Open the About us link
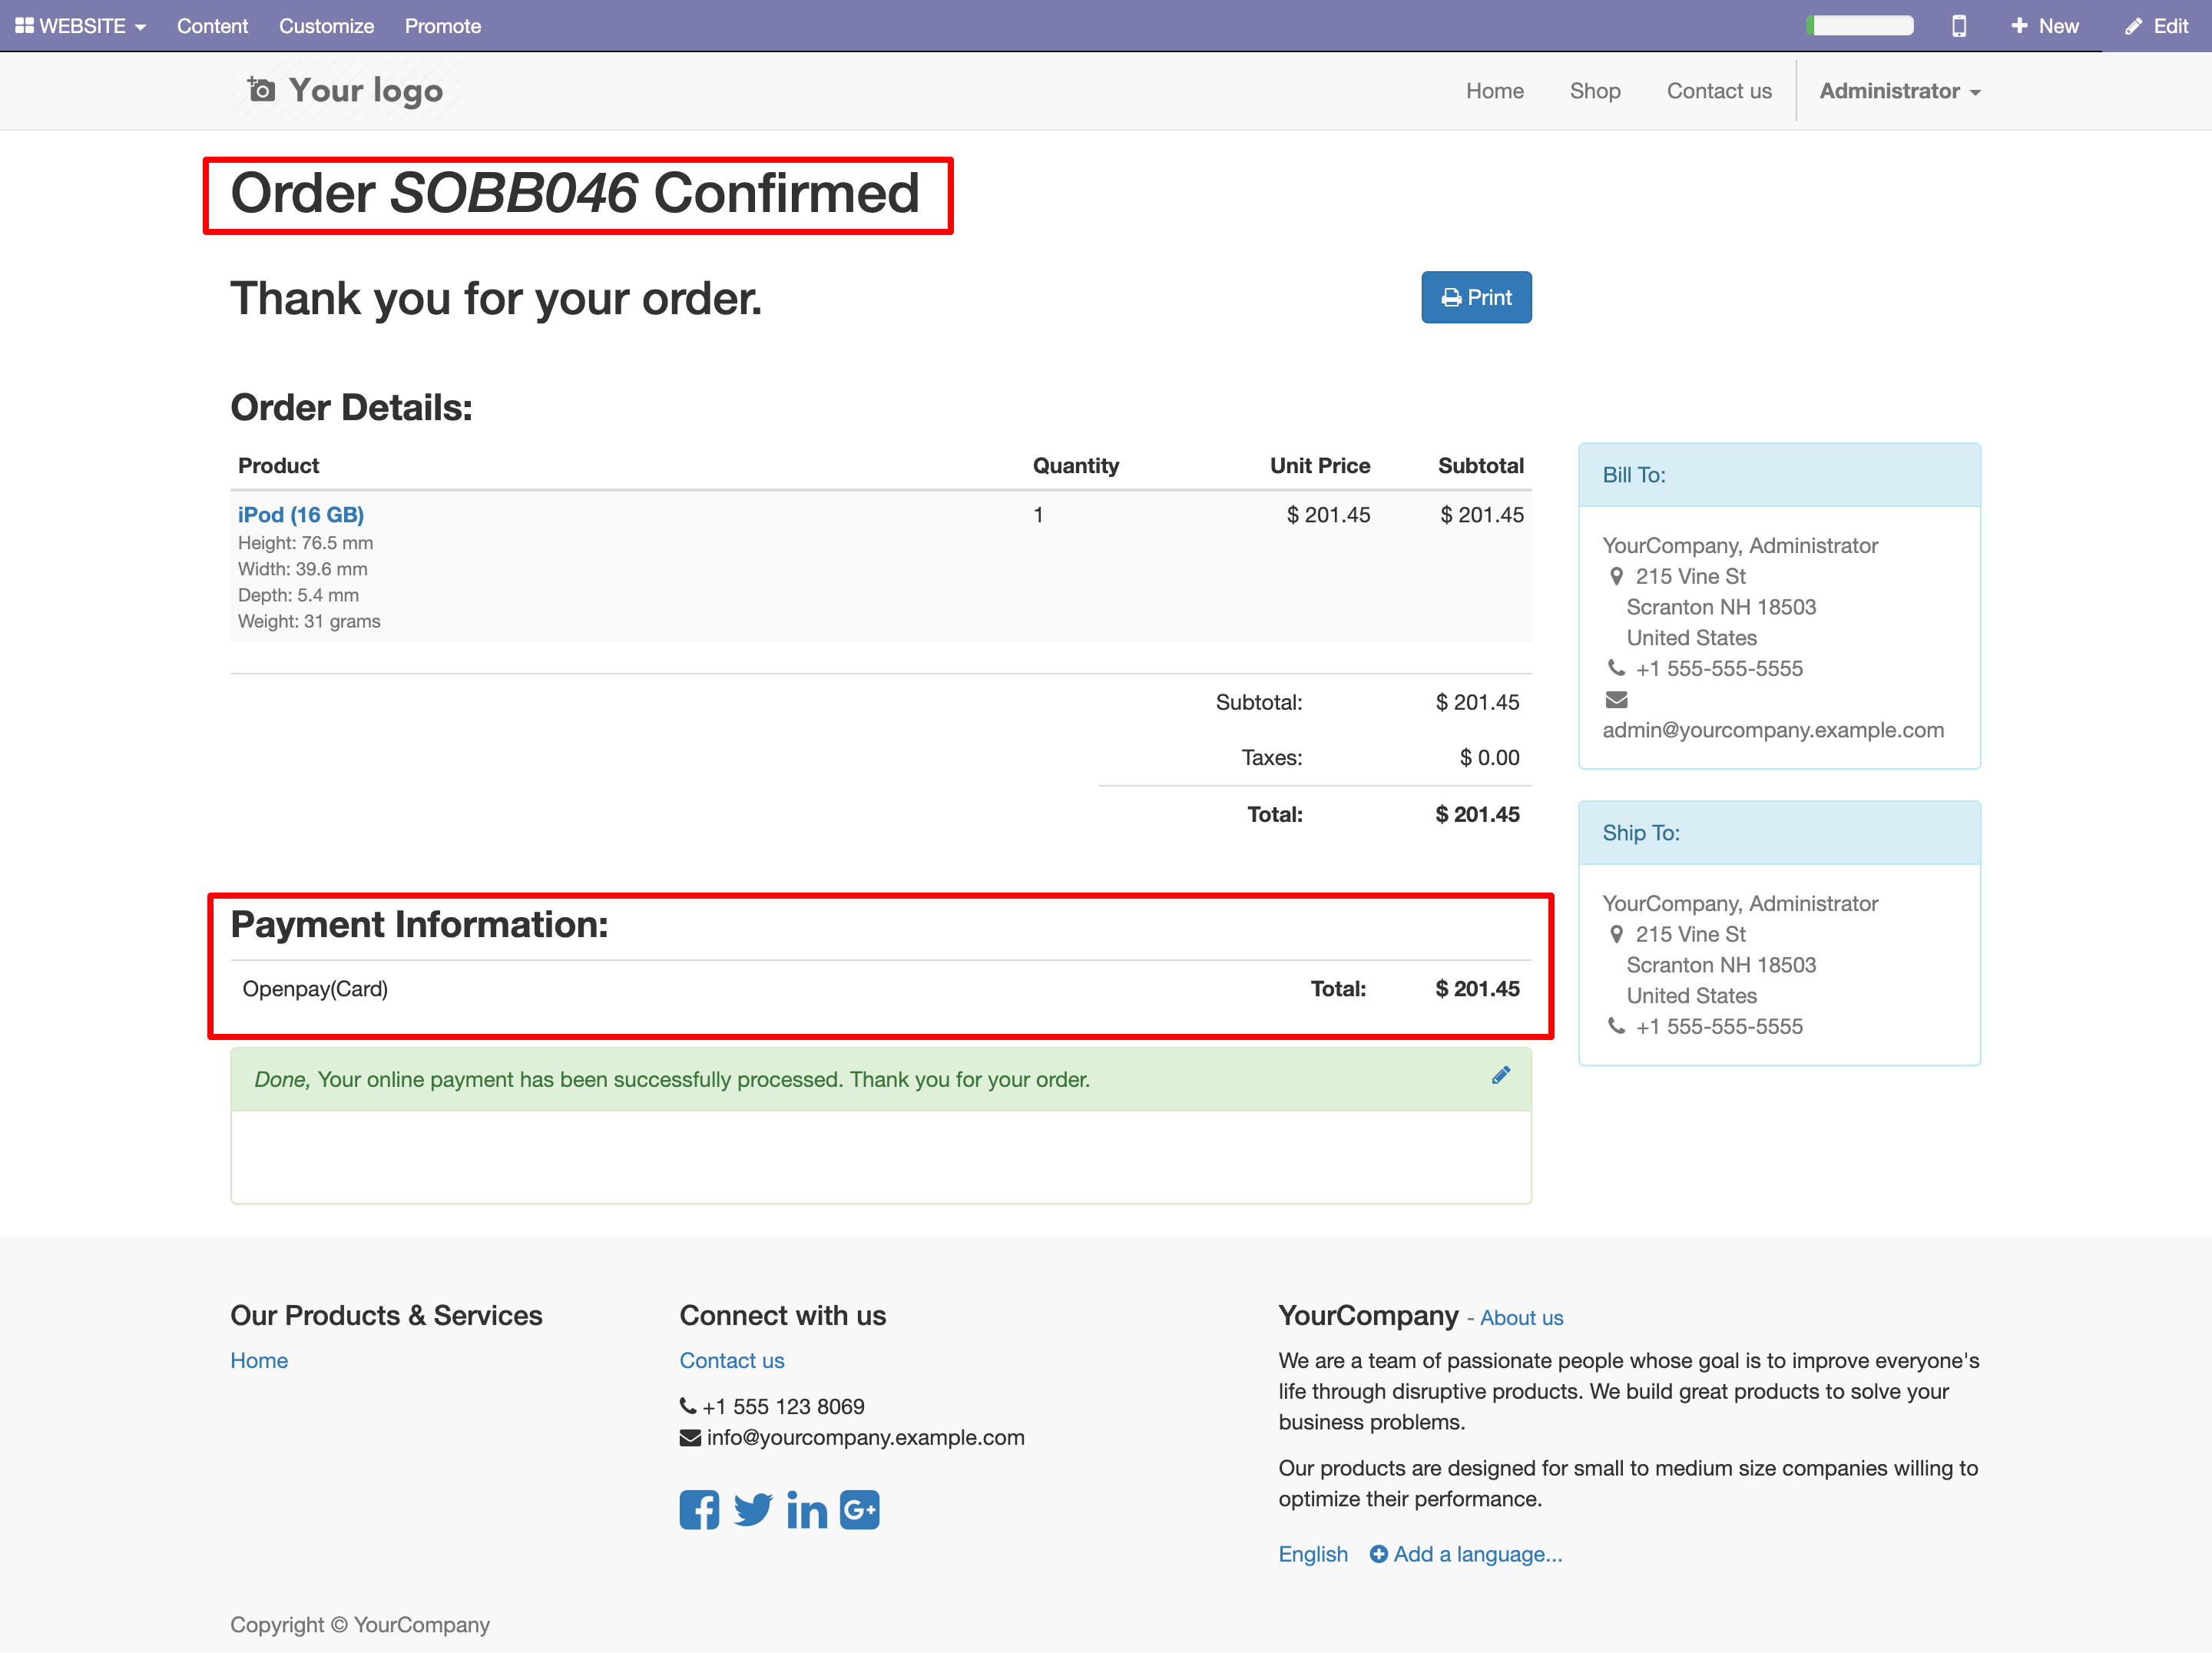 [1521, 1318]
